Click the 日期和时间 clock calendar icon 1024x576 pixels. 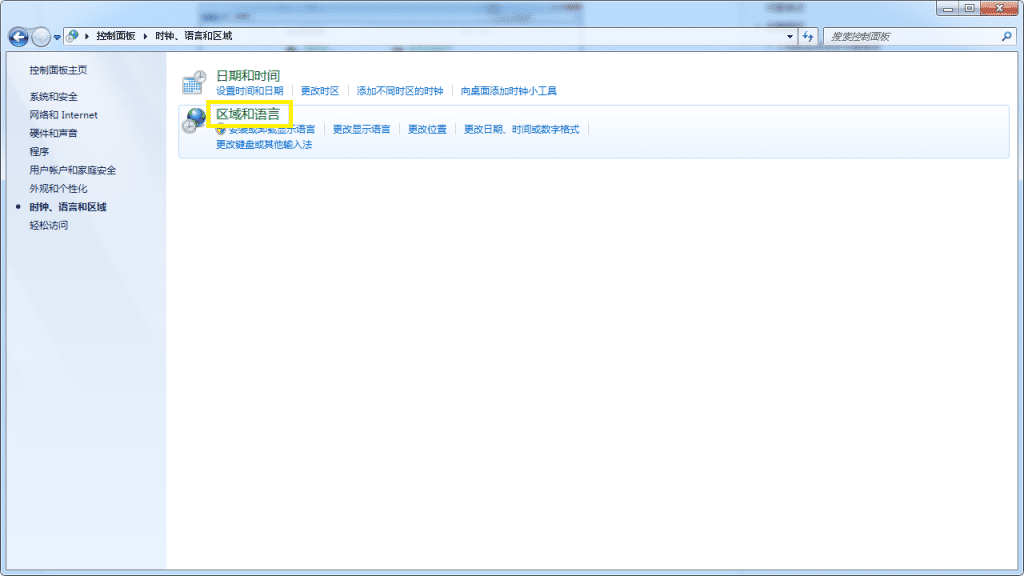point(193,83)
